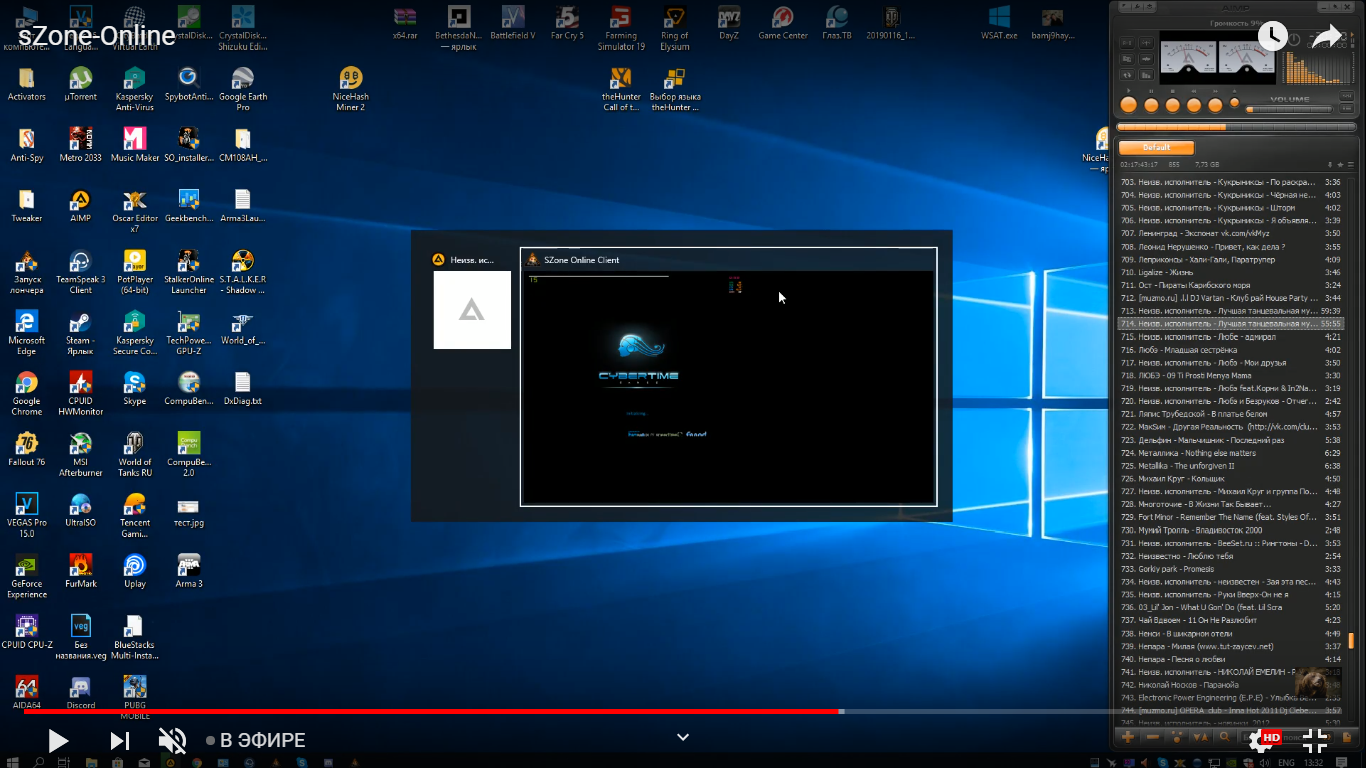Click AIMP orange play button
Viewport: 1366px width, 768px height.
(1128, 104)
